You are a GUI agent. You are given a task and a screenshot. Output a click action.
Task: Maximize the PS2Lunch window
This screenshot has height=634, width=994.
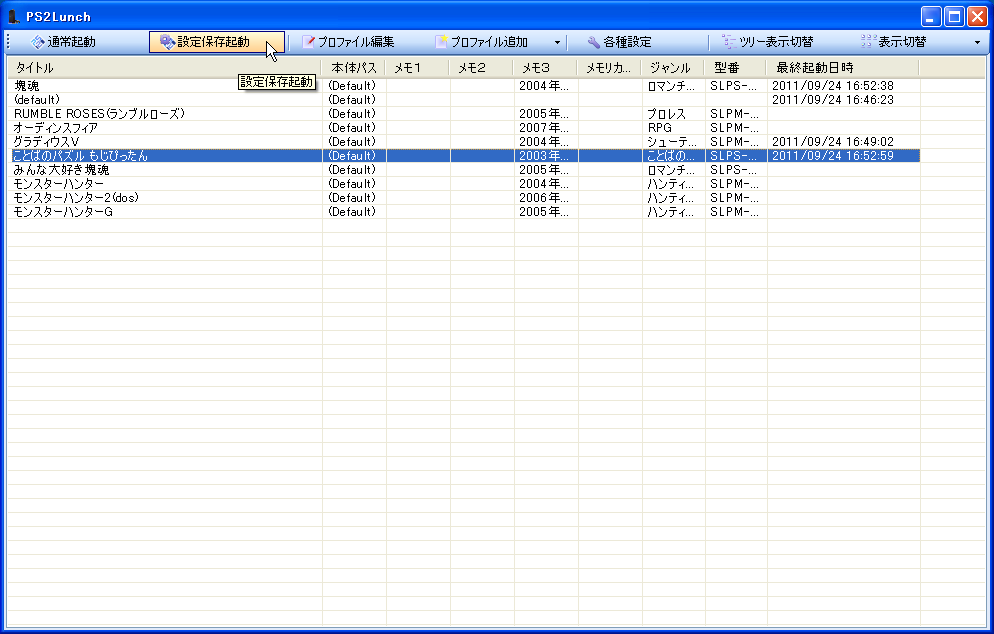[954, 16]
